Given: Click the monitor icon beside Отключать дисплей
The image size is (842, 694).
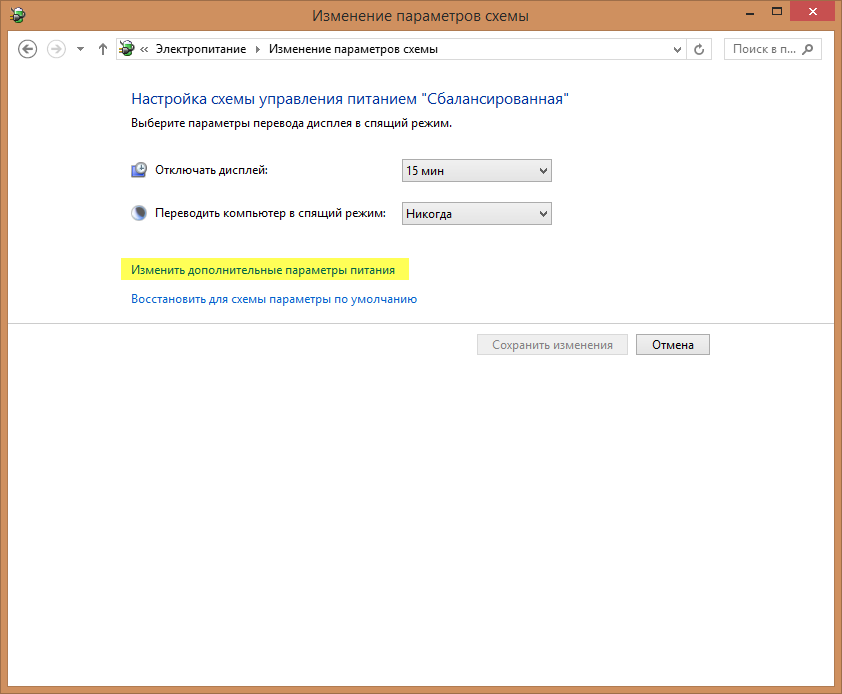Looking at the screenshot, I should (140, 170).
